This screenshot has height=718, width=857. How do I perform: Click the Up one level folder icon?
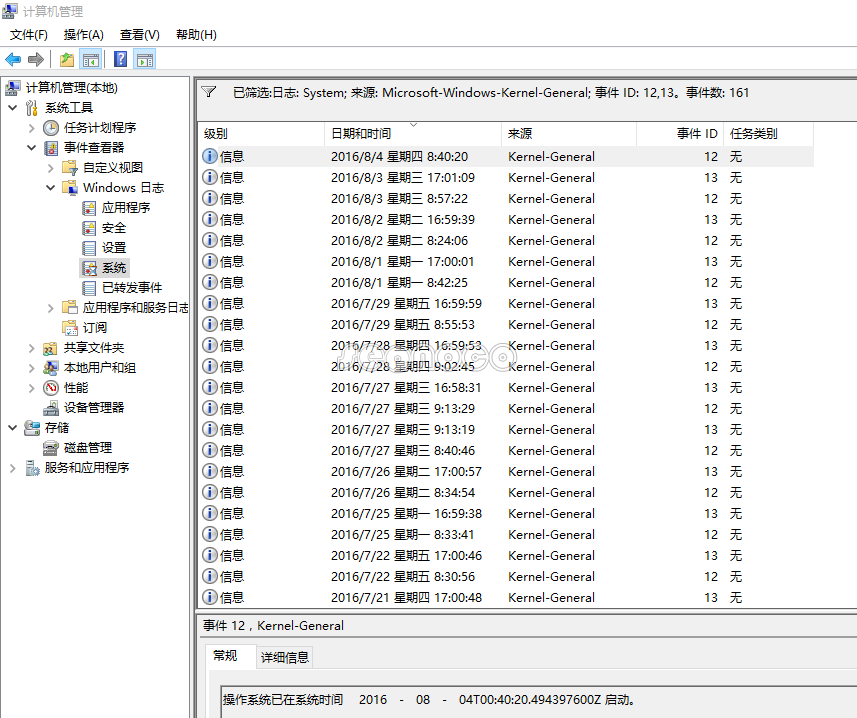tap(67, 60)
